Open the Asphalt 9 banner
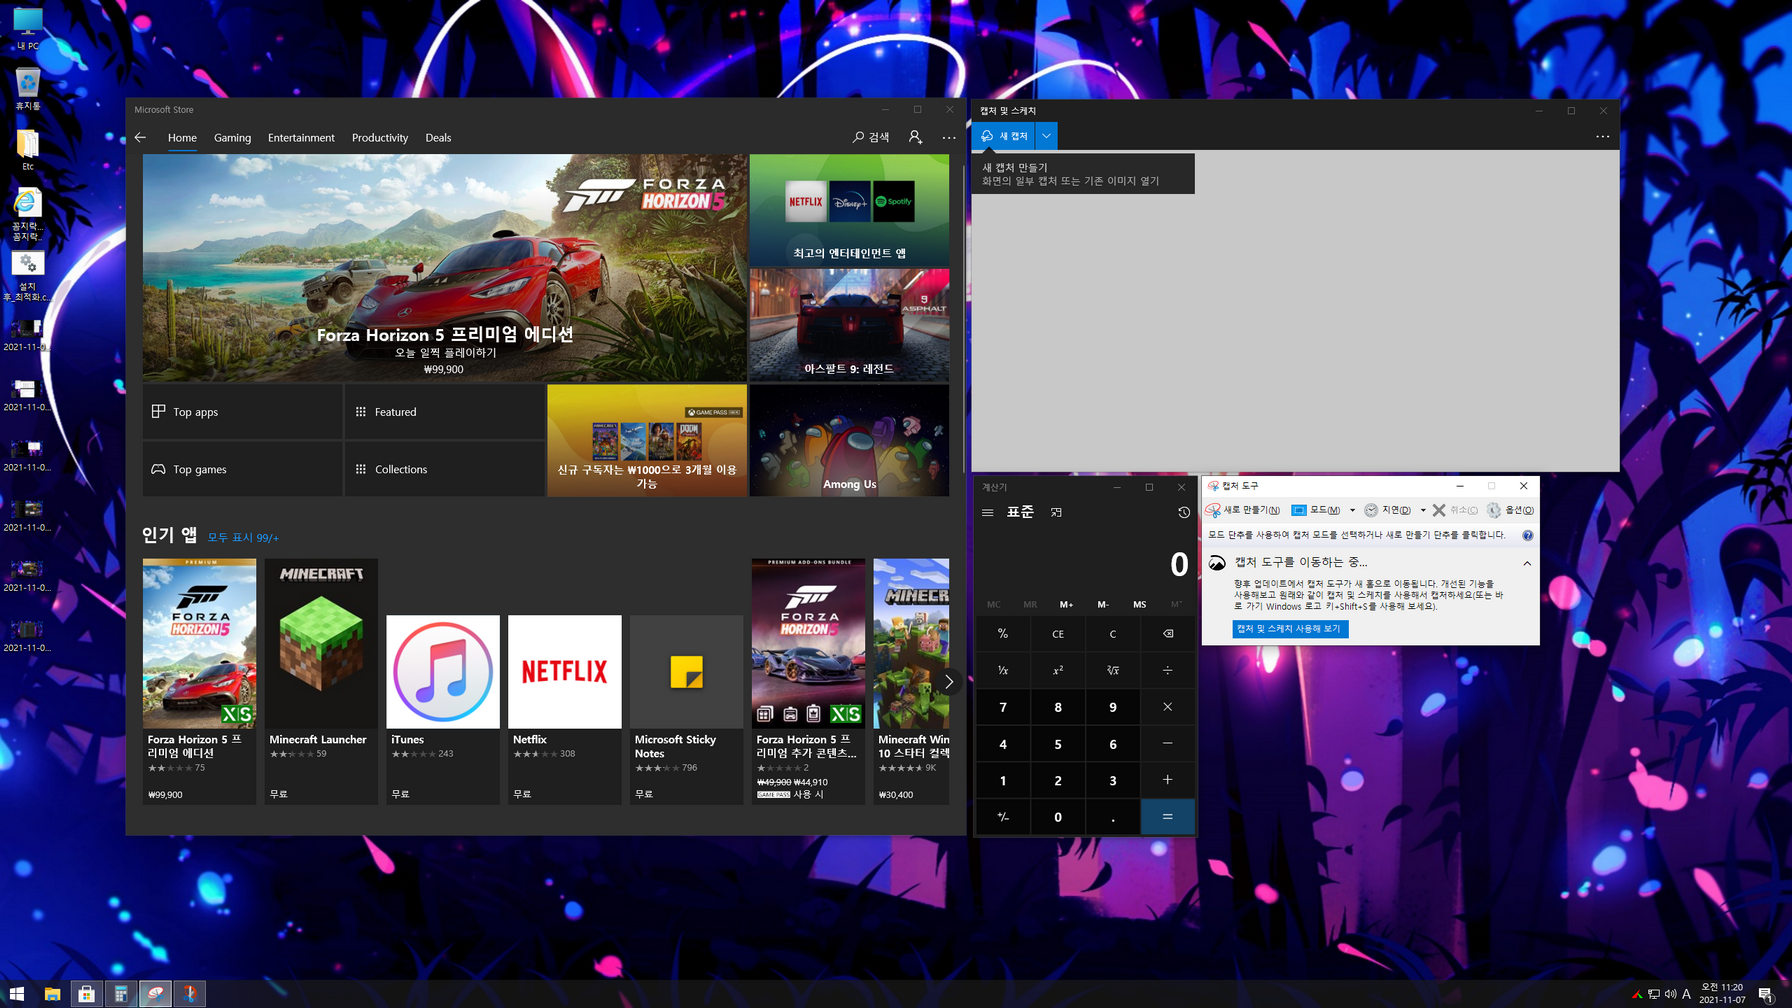The width and height of the screenshot is (1792, 1008). coord(849,325)
